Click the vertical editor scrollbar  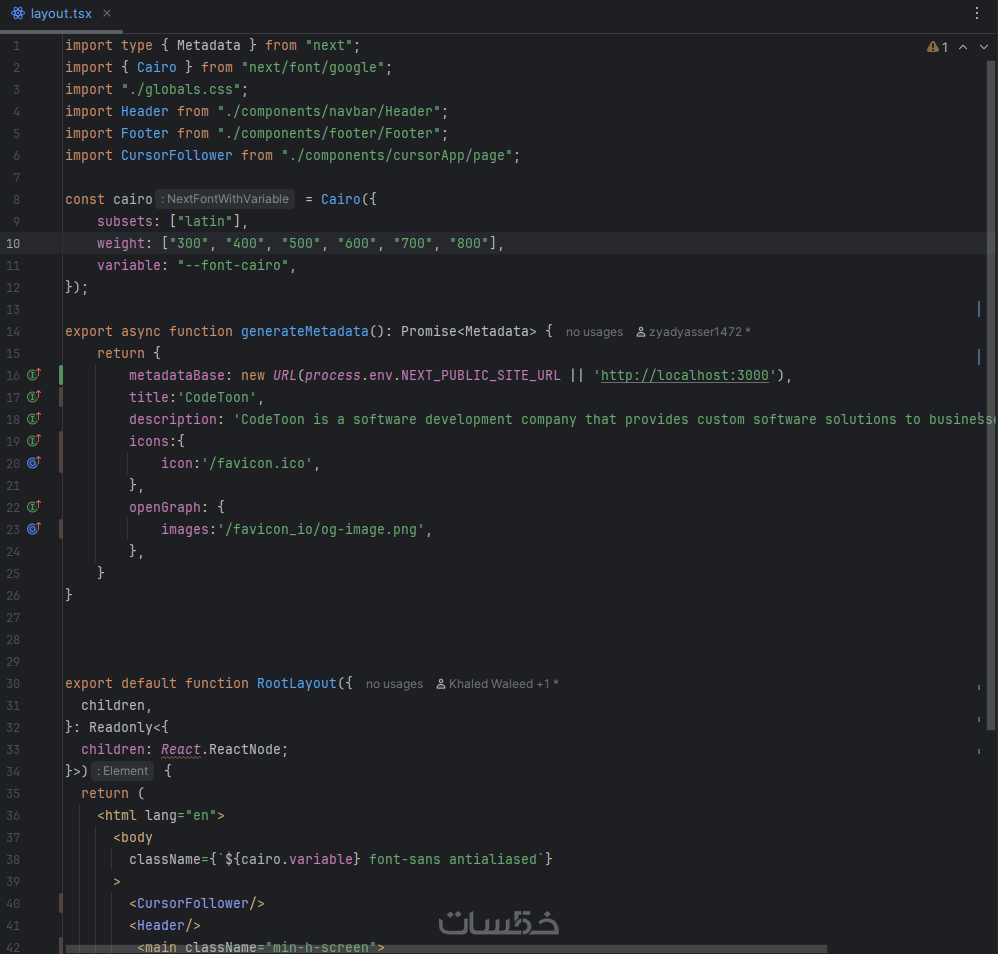990,395
